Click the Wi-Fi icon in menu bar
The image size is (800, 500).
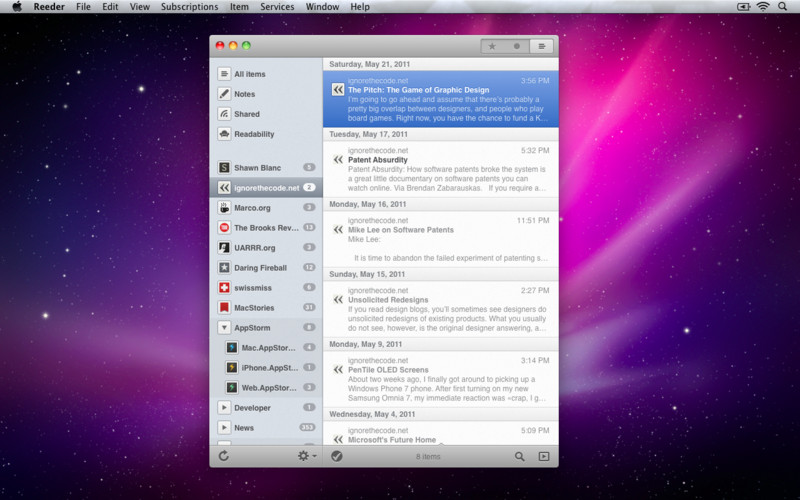pos(763,7)
